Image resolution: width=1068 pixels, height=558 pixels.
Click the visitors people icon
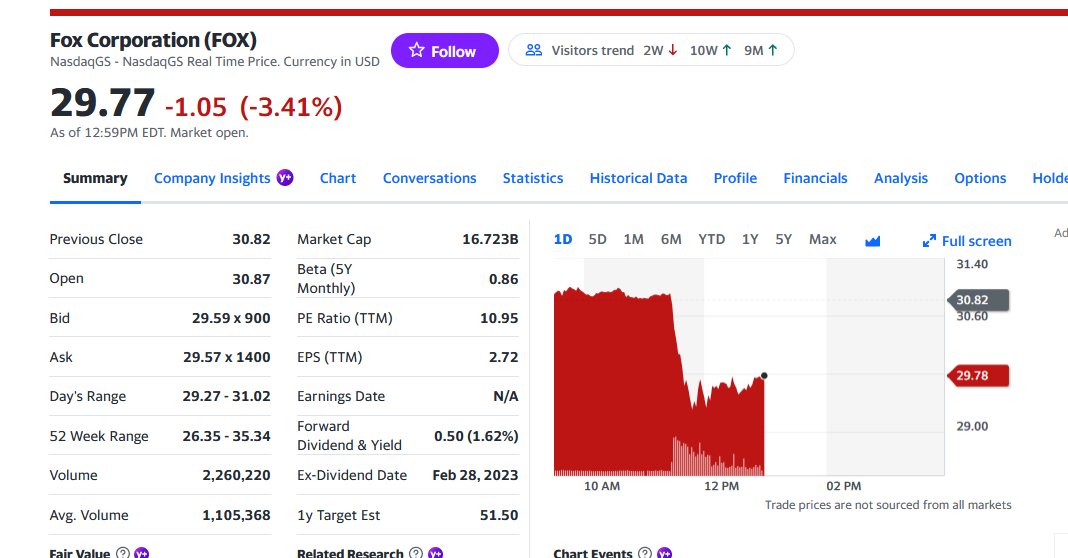[x=534, y=50]
